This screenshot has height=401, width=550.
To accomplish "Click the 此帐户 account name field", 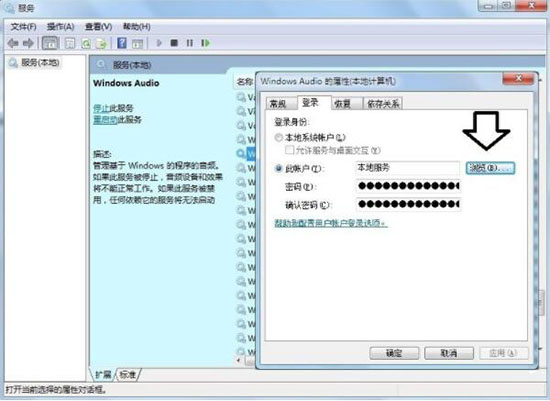I will click(x=408, y=168).
